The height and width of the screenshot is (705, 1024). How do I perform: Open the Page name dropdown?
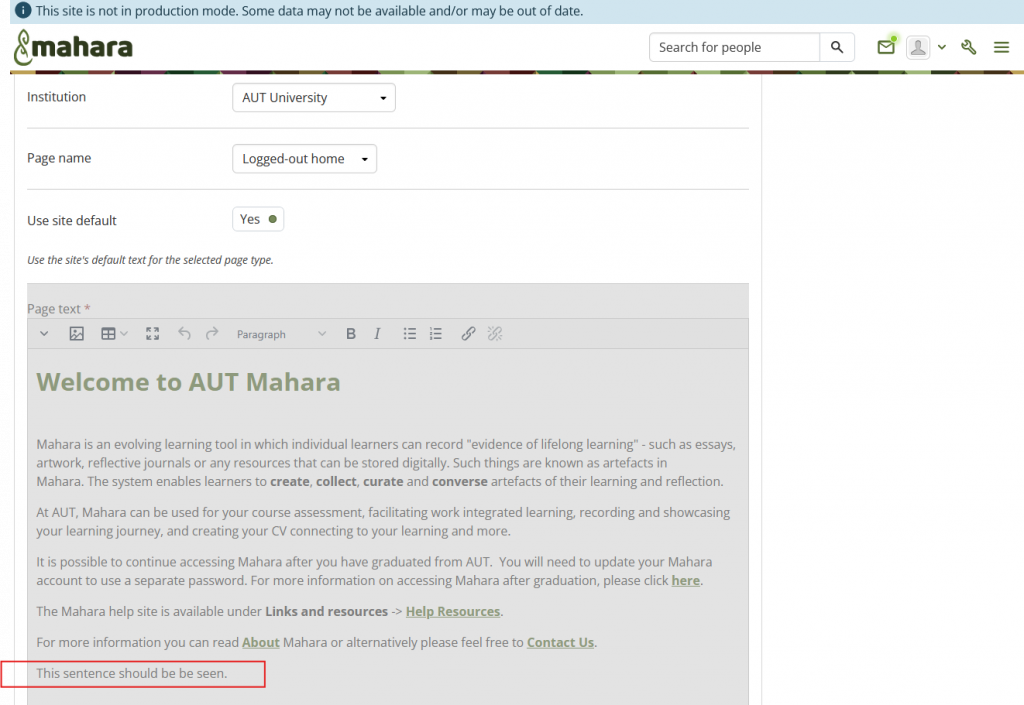[x=304, y=159]
